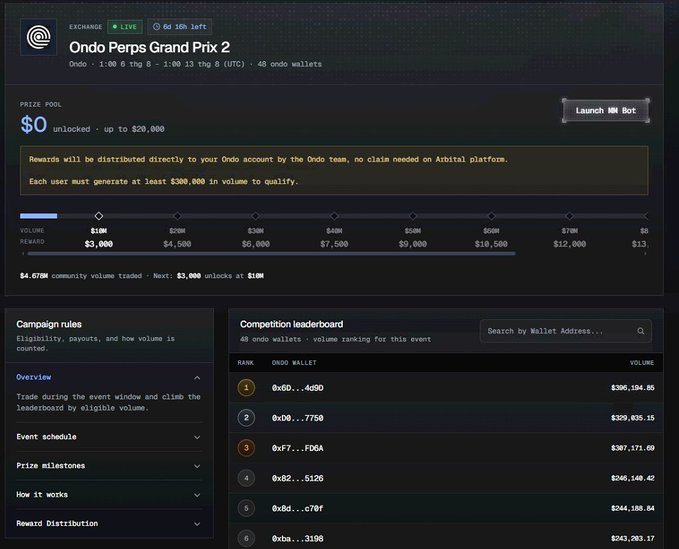Click the silver rank 2 medal
This screenshot has width=679, height=549.
[x=246, y=418]
